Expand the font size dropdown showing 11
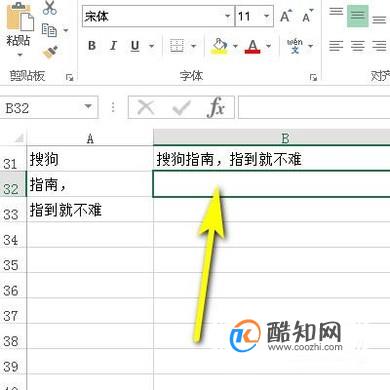 tap(266, 16)
